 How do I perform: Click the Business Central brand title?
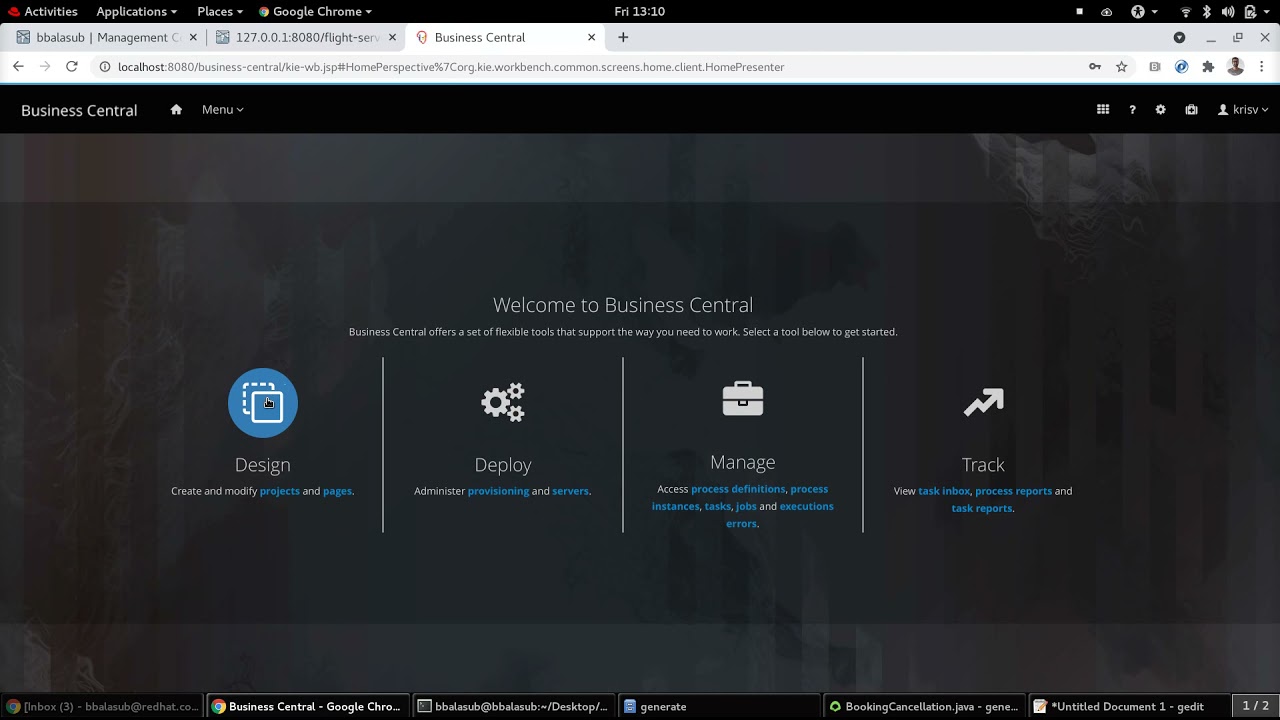[79, 110]
